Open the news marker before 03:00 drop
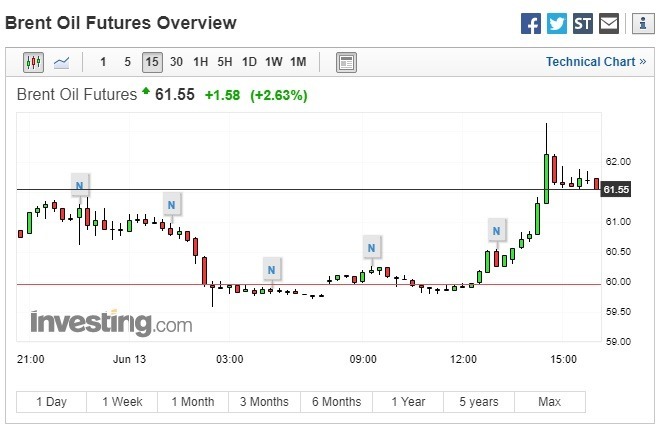Image resolution: width=661 pixels, height=437 pixels. coord(171,204)
